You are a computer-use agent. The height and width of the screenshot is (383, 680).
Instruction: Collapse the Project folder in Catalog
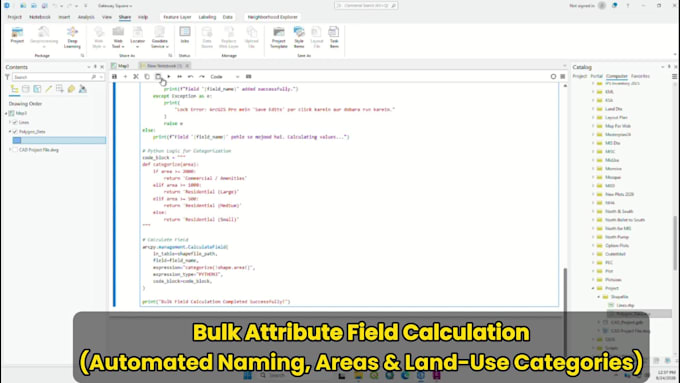coord(593,288)
